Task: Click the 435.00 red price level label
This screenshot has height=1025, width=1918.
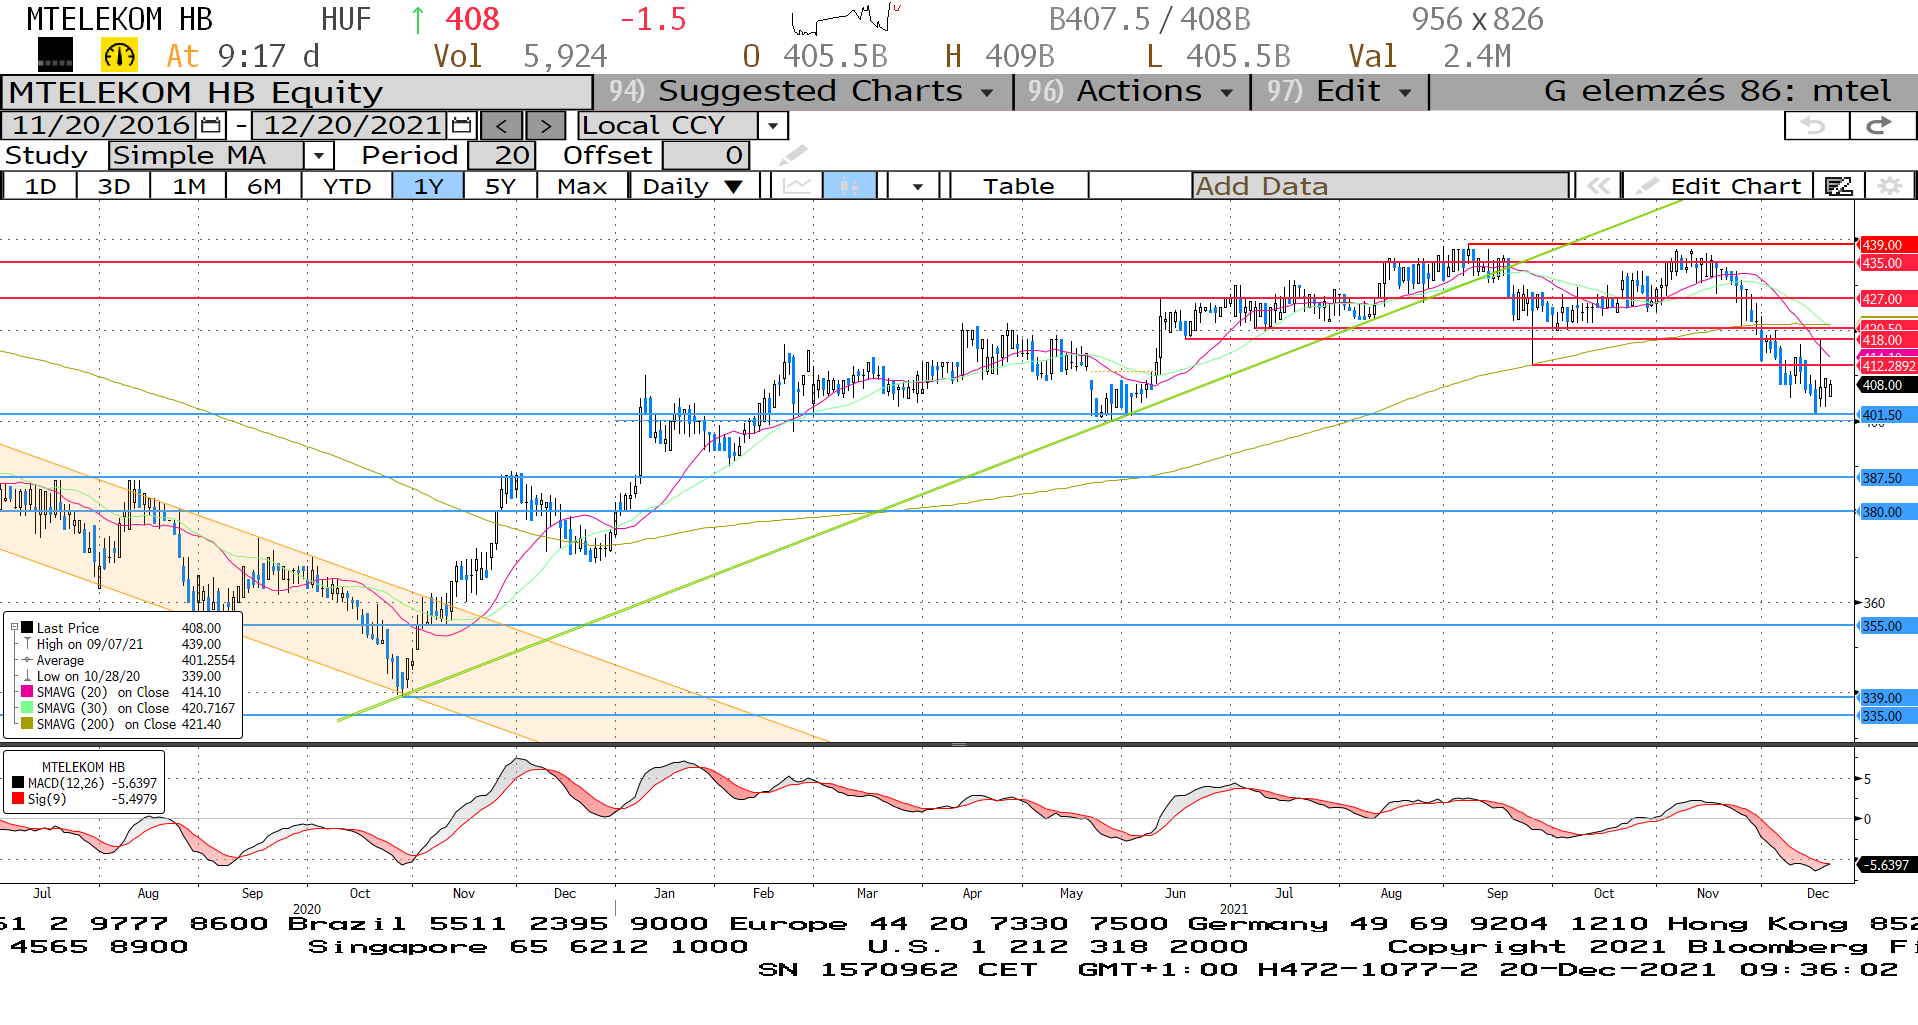Action: tap(1886, 263)
